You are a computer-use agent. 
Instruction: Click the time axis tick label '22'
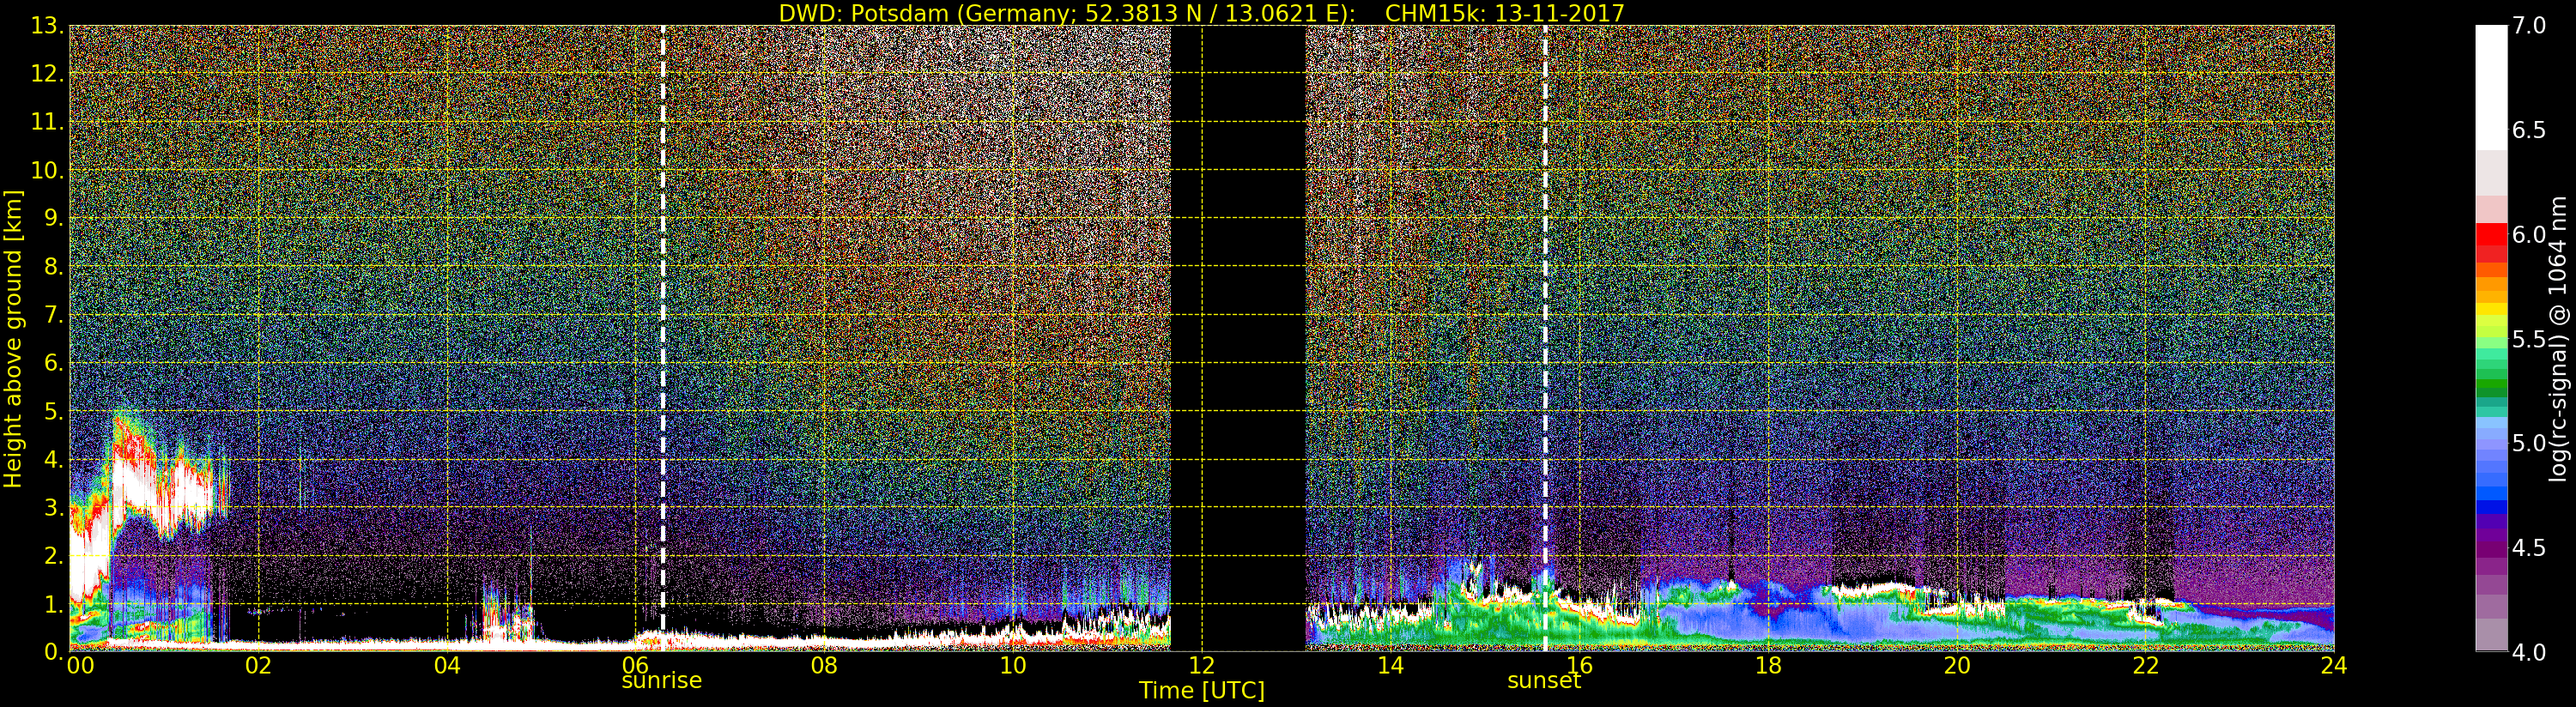pyautogui.click(x=2146, y=666)
